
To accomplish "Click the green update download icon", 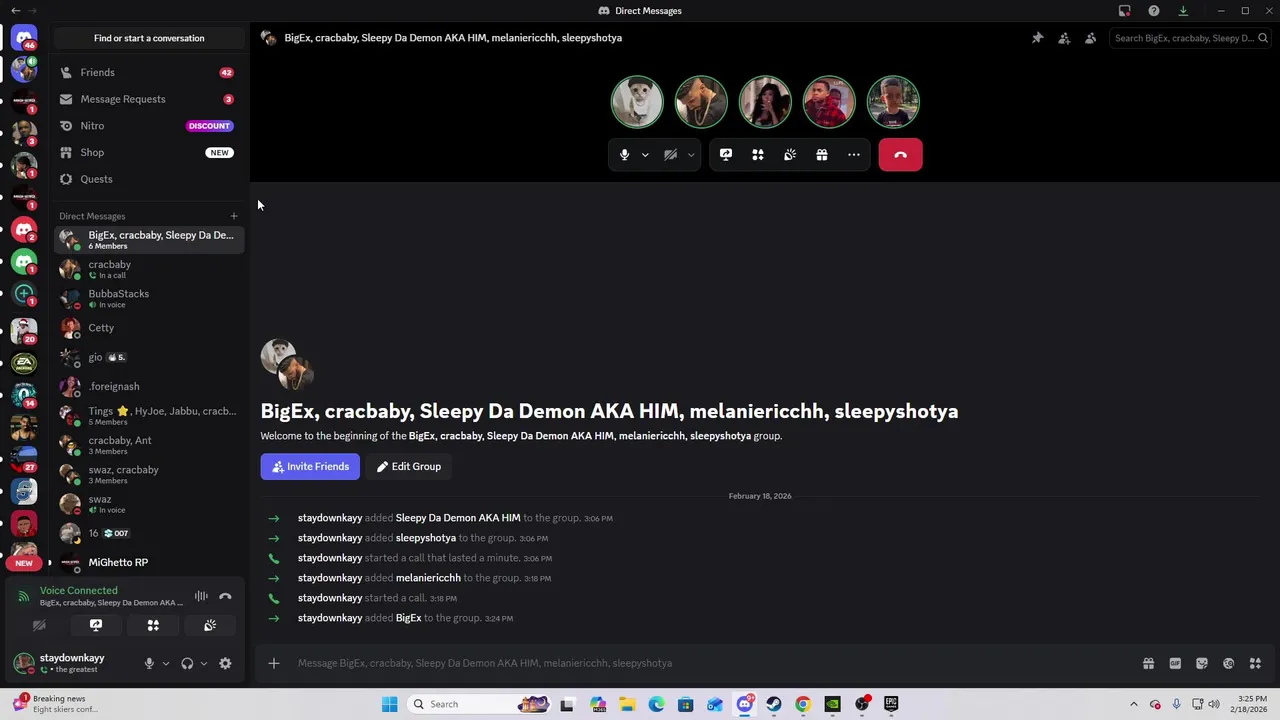I will tap(1183, 11).
